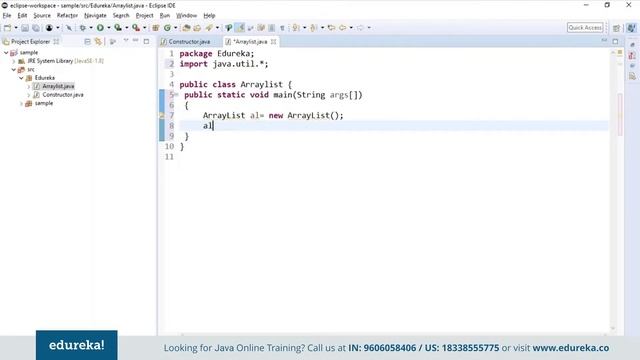This screenshot has width=640, height=360.
Task: Click the Open Type icon
Action: click(186, 28)
